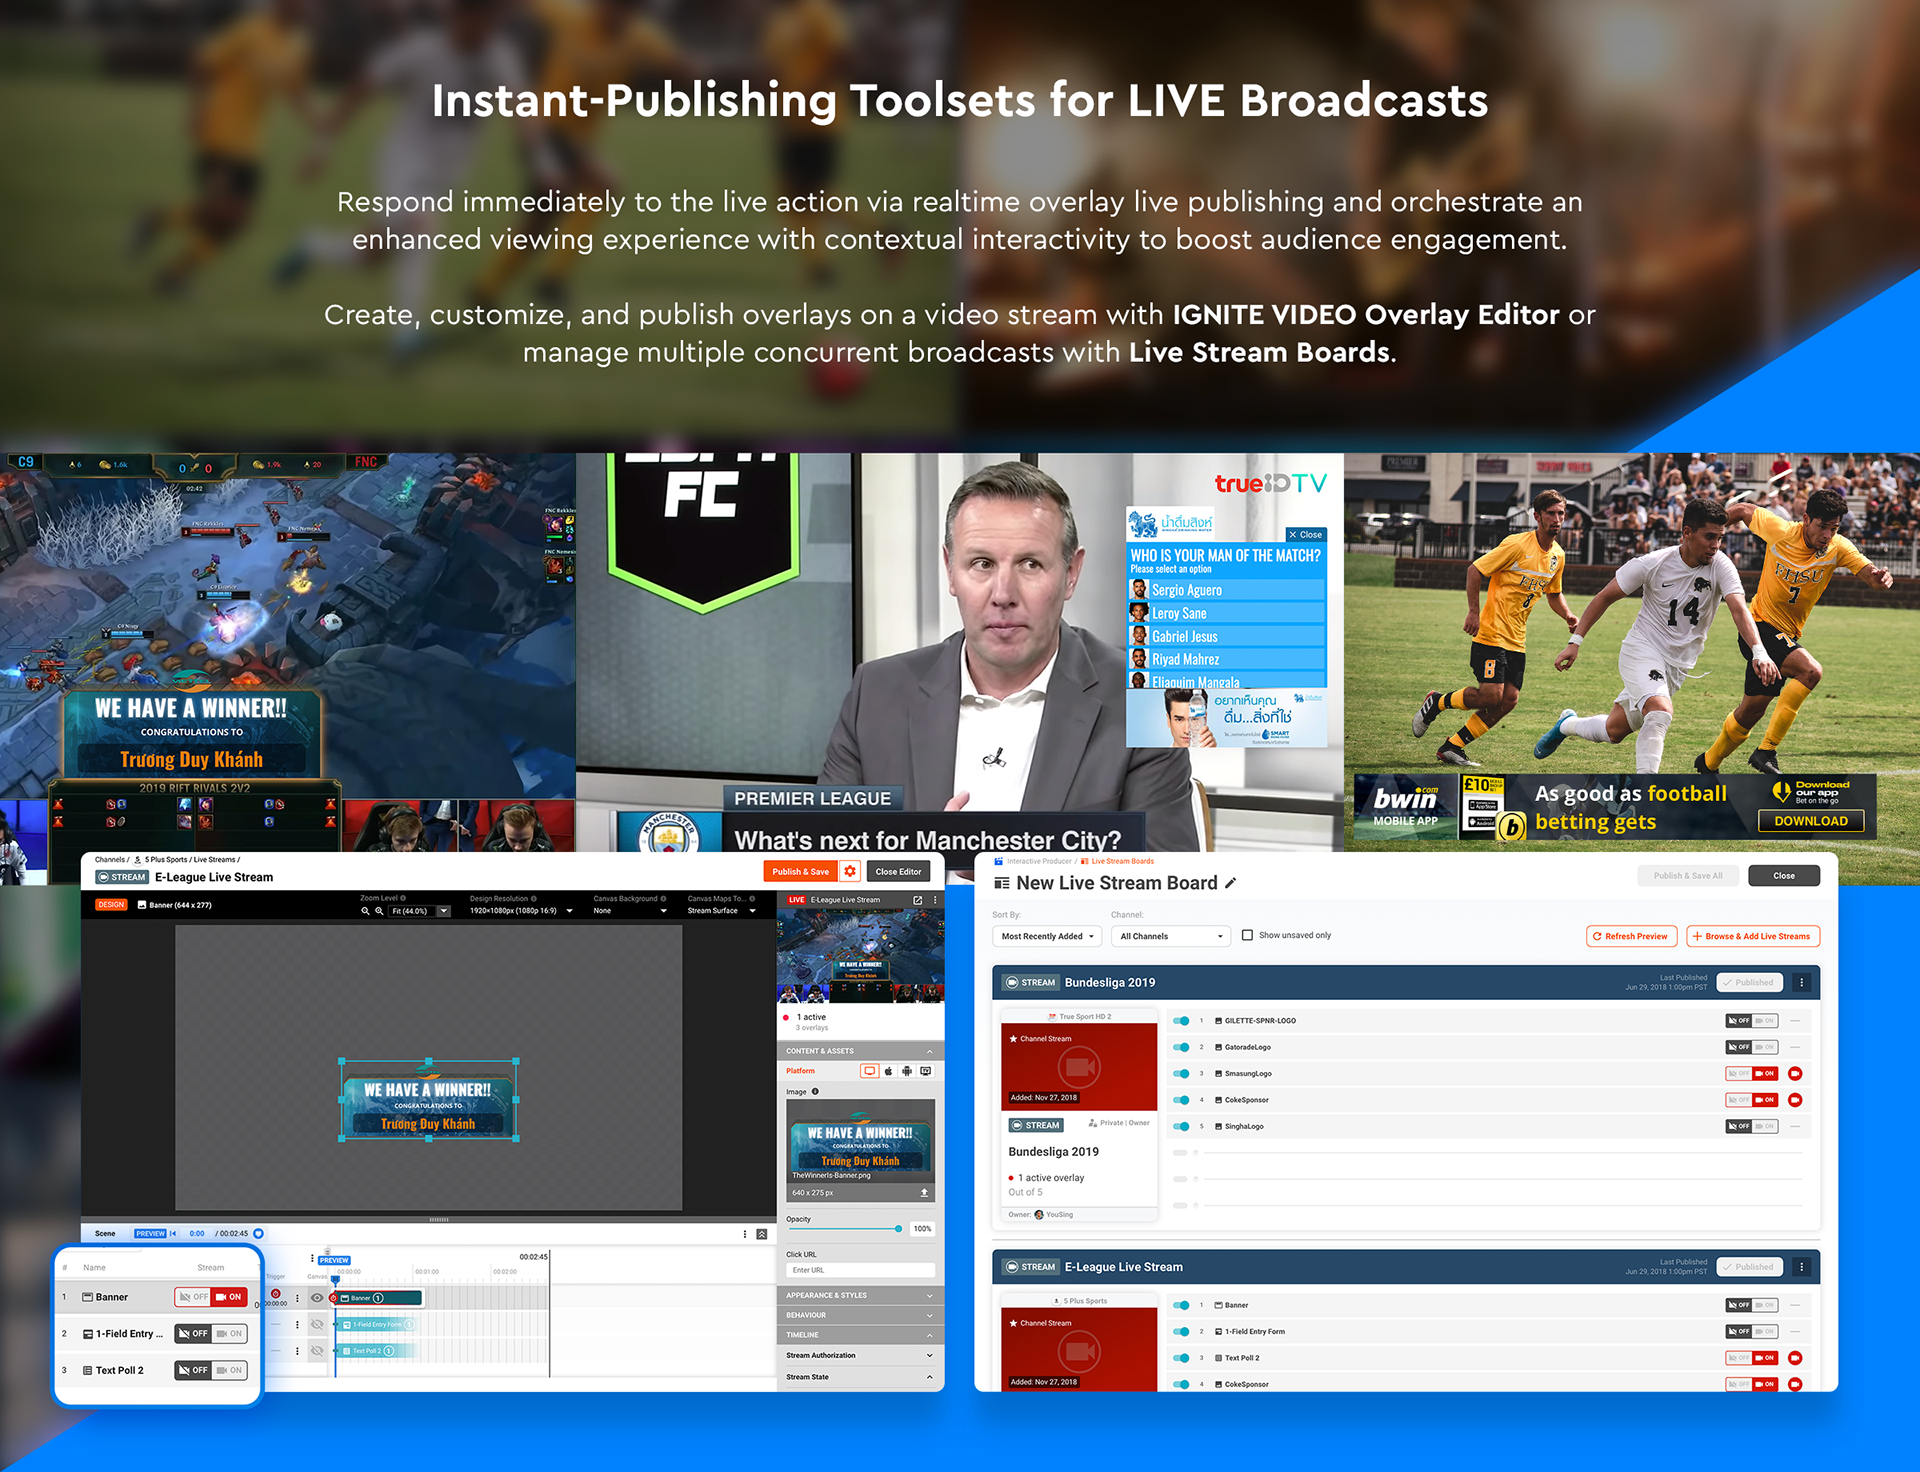The image size is (1920, 1472).
Task: Click the red camera icon next to Text Poll 2
Action: (x=1795, y=1358)
